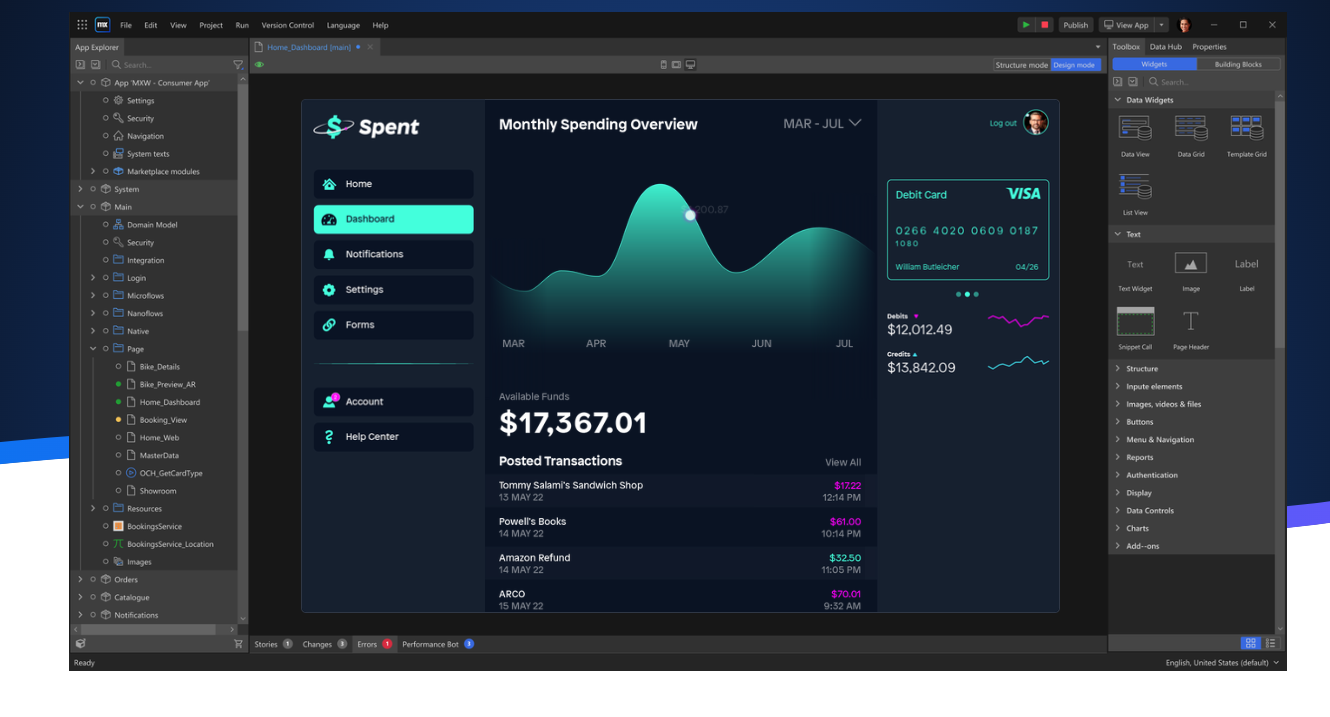Screen dimensions: 1330x717
Task: Expand the Charts toolbox section
Action: 1118,528
